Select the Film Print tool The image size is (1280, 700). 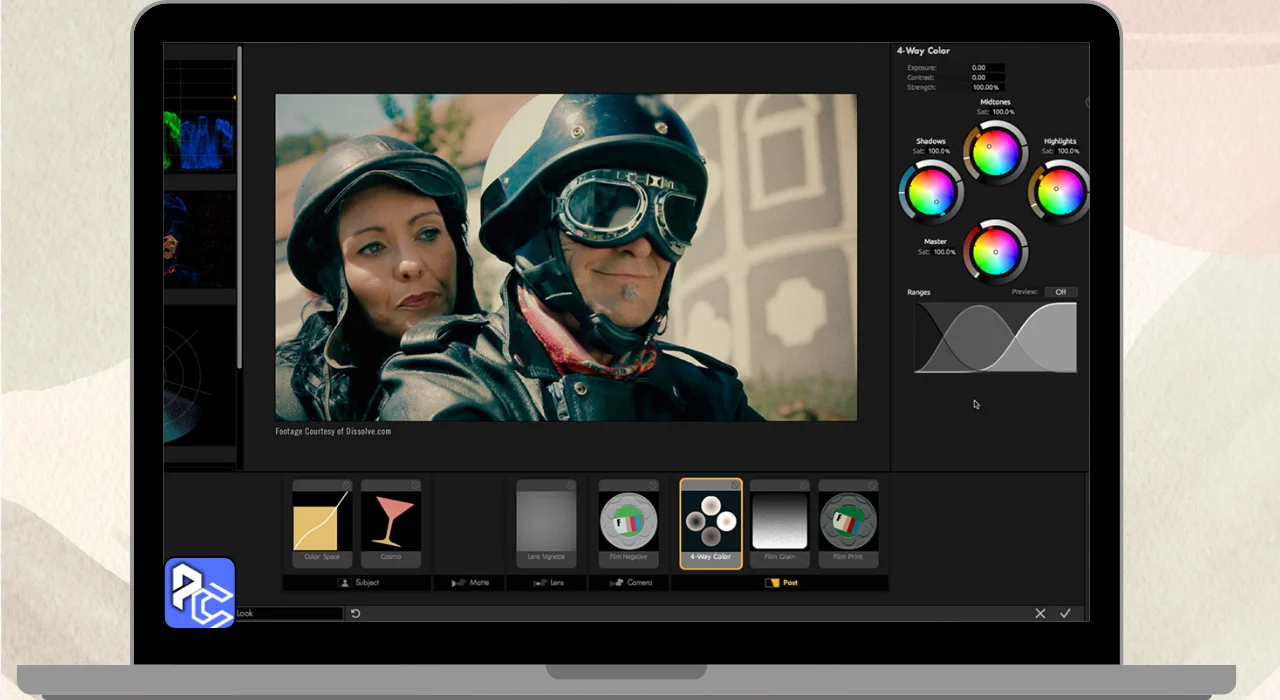[848, 520]
